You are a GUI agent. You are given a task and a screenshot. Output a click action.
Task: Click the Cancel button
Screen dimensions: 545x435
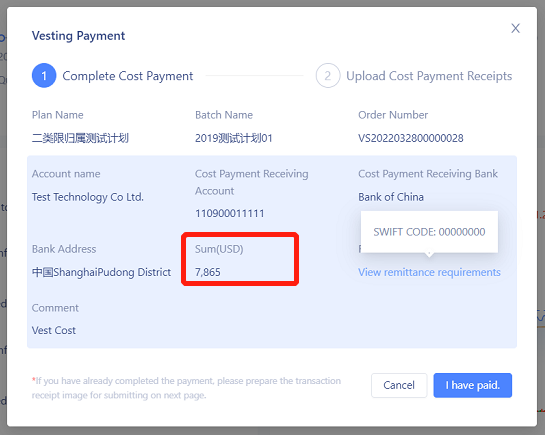click(x=399, y=385)
